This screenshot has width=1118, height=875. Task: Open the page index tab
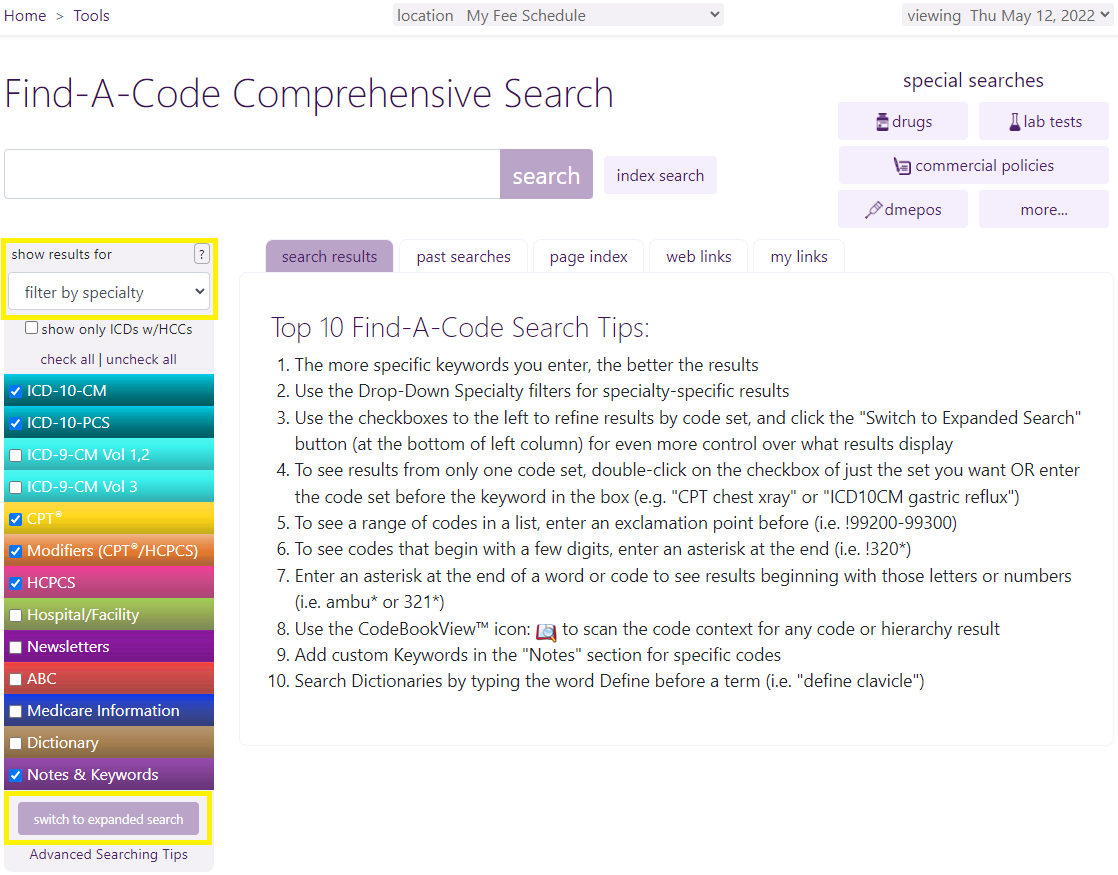click(588, 257)
